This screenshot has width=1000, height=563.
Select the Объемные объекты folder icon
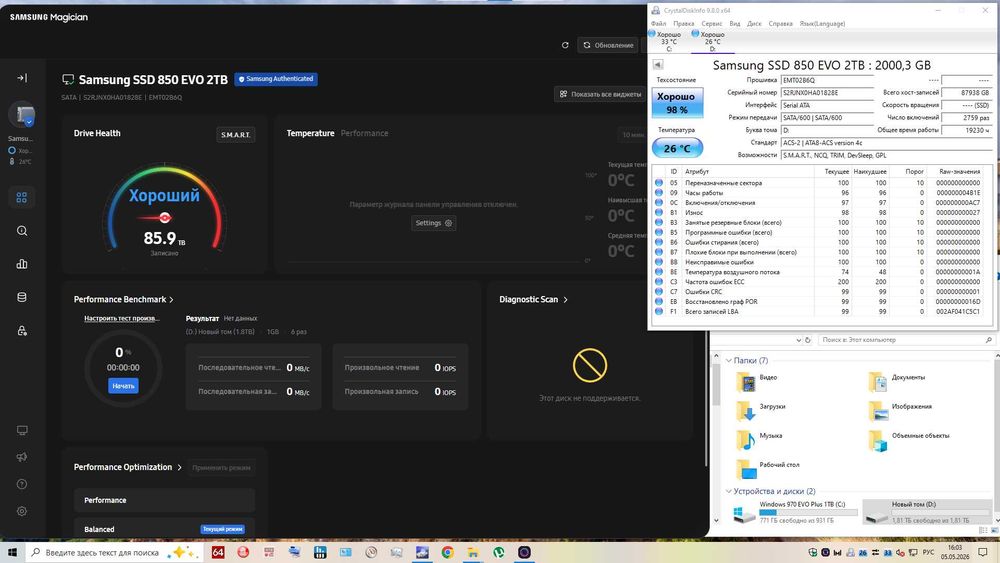coord(878,440)
